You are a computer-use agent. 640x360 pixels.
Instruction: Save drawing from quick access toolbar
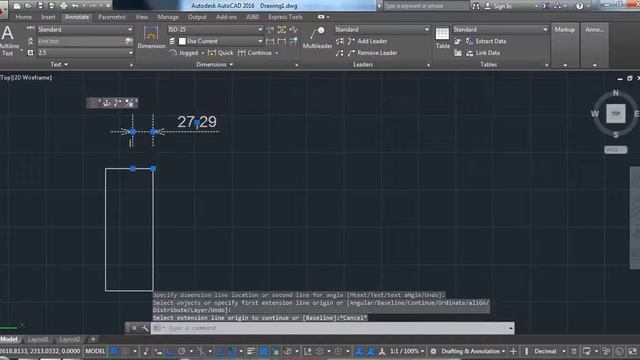pos(40,6)
